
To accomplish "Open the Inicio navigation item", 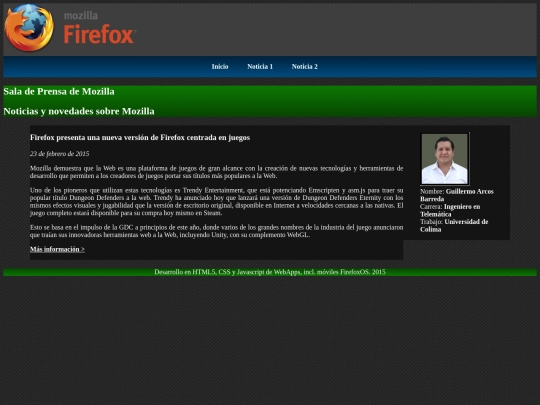I will click(x=220, y=66).
